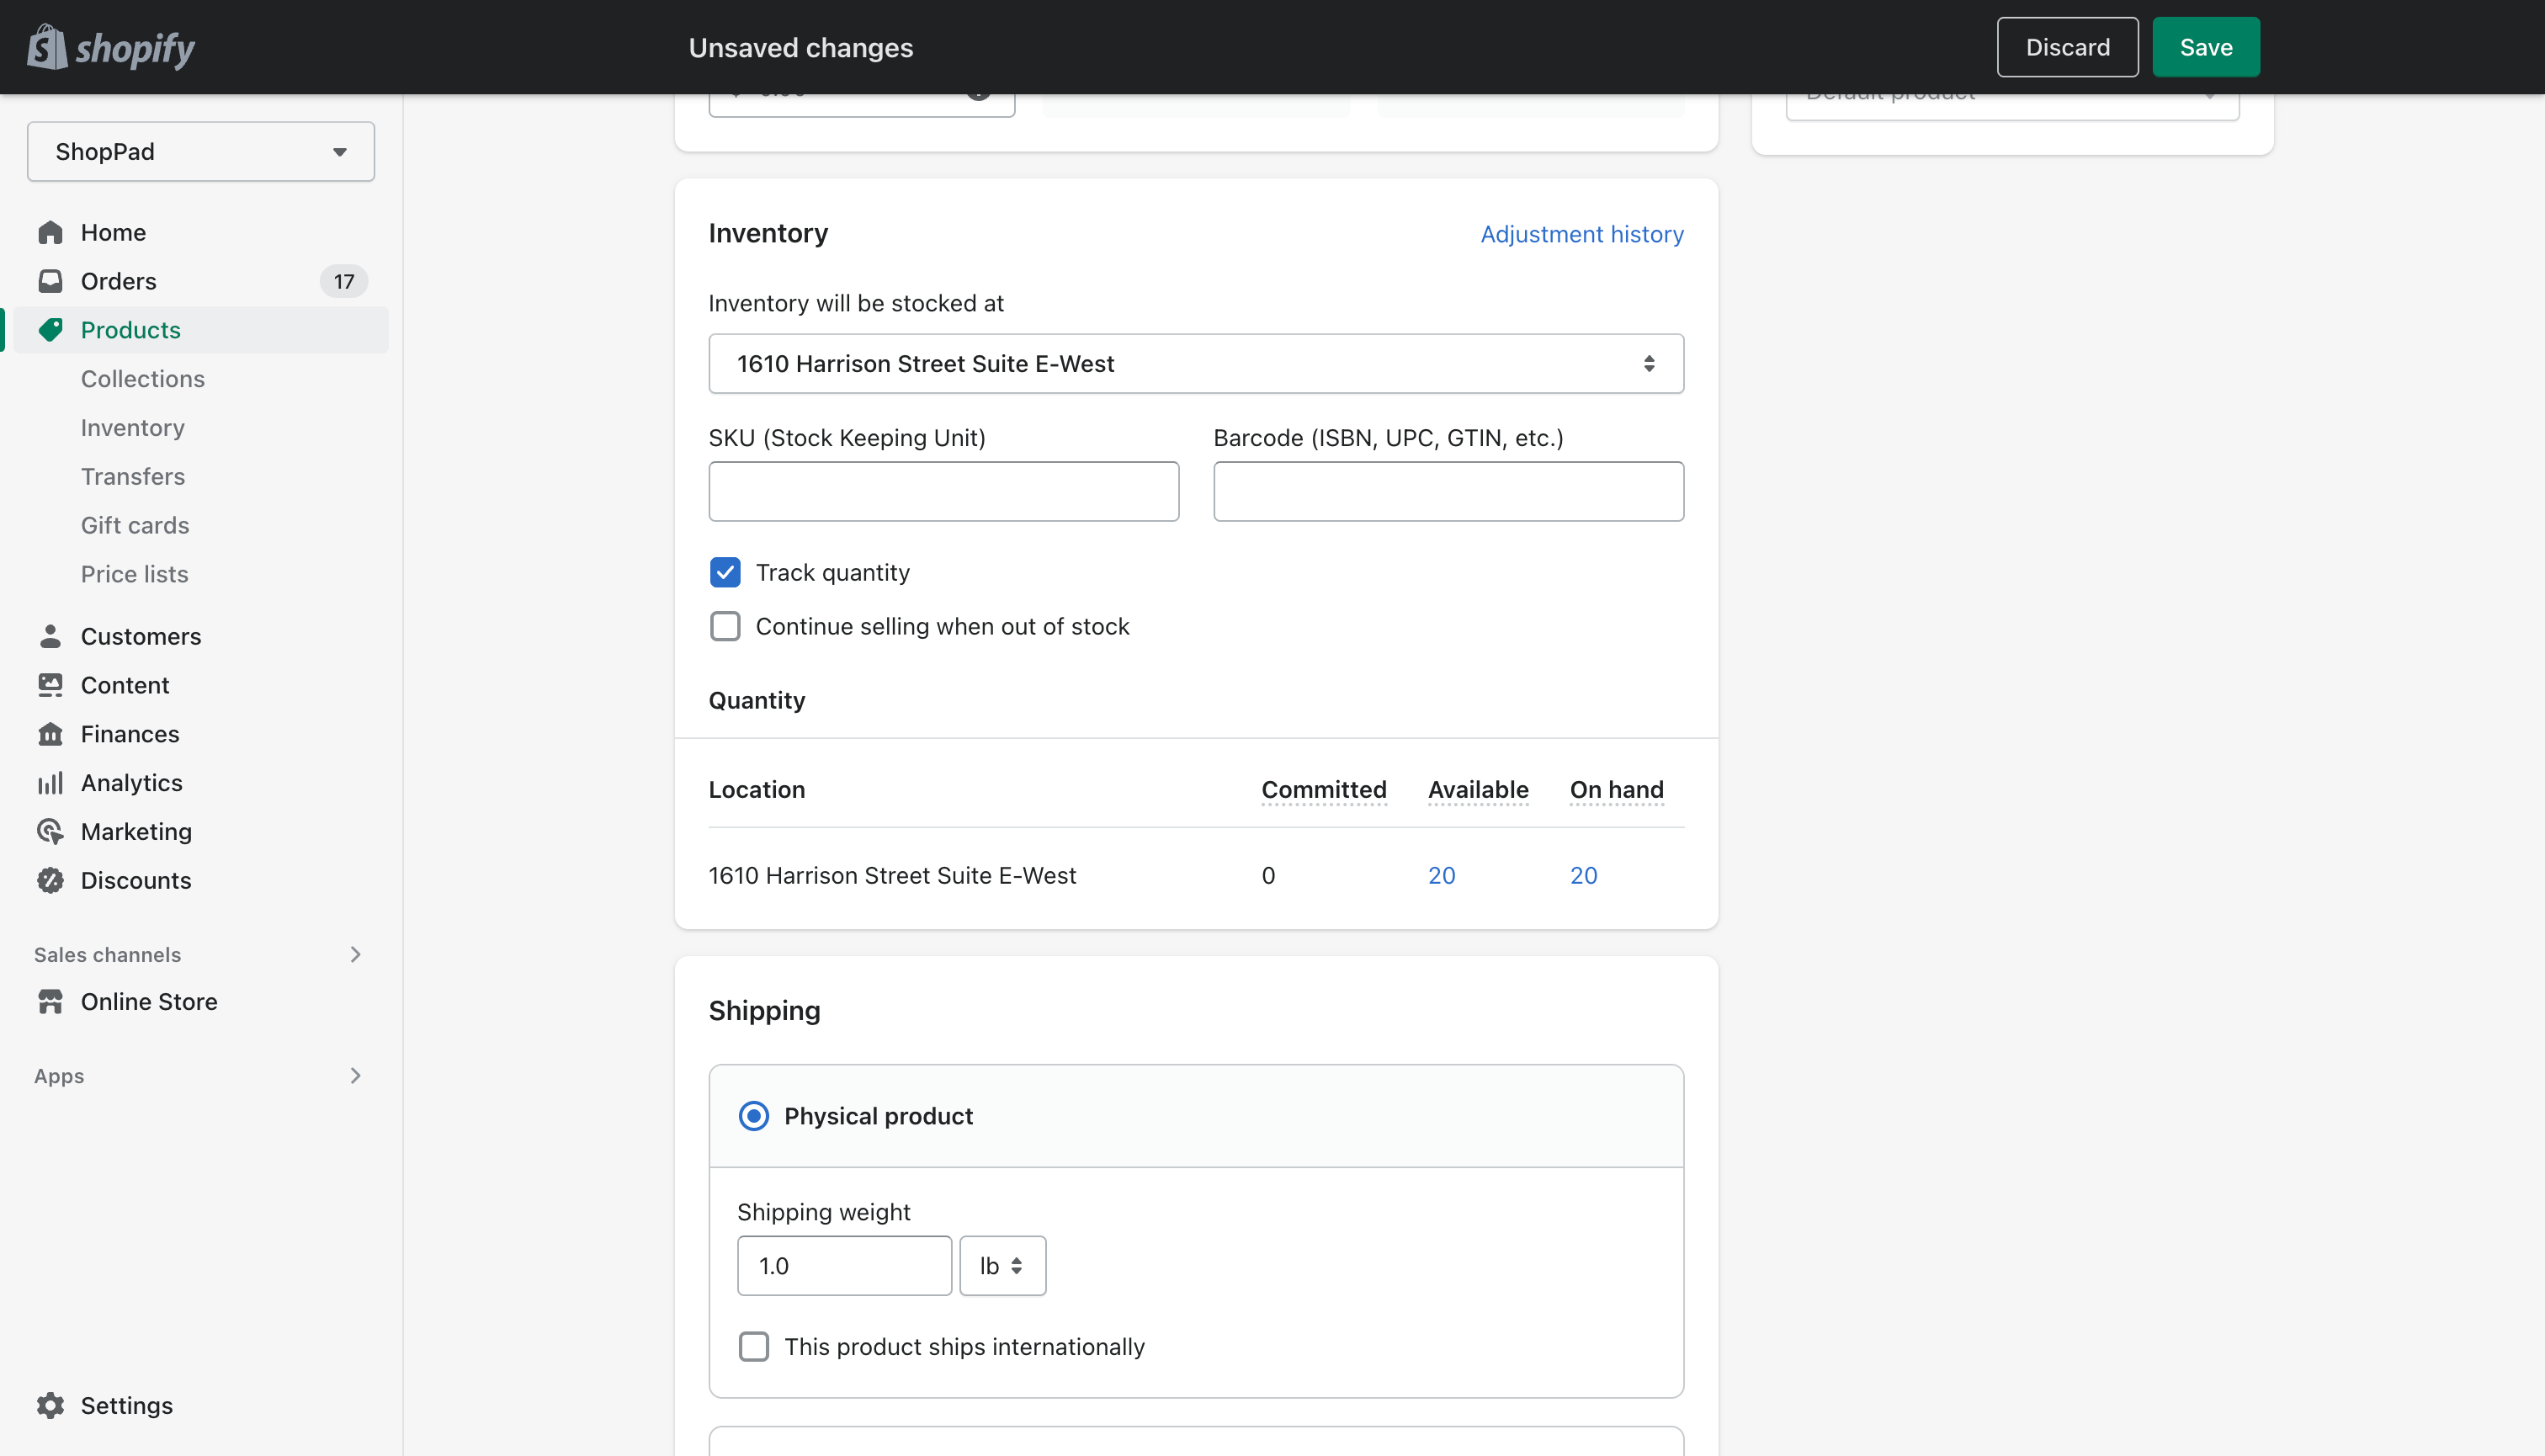This screenshot has height=1456, width=2545.
Task: Open Price lists page
Action: click(x=135, y=575)
